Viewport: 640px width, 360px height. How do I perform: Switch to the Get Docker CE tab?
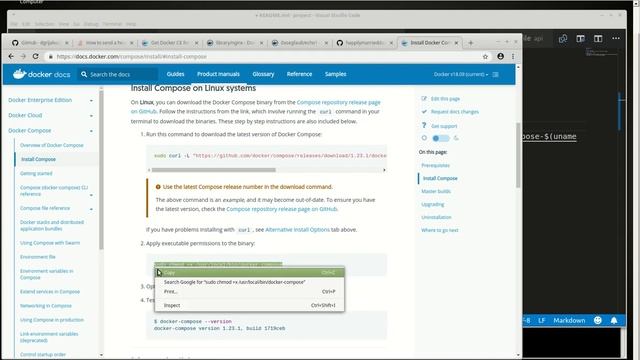click(170, 42)
